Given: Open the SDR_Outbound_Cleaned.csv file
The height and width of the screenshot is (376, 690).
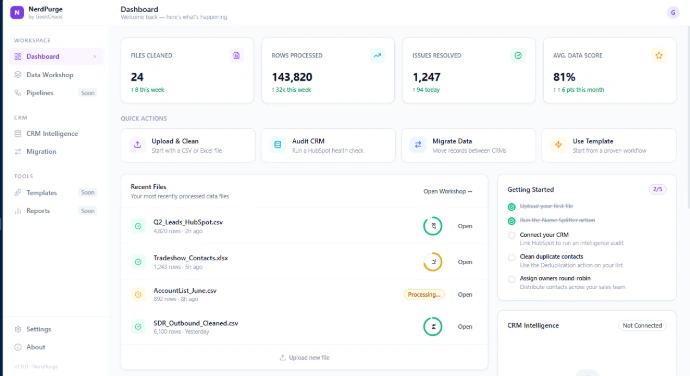Looking at the screenshot, I should coord(465,327).
